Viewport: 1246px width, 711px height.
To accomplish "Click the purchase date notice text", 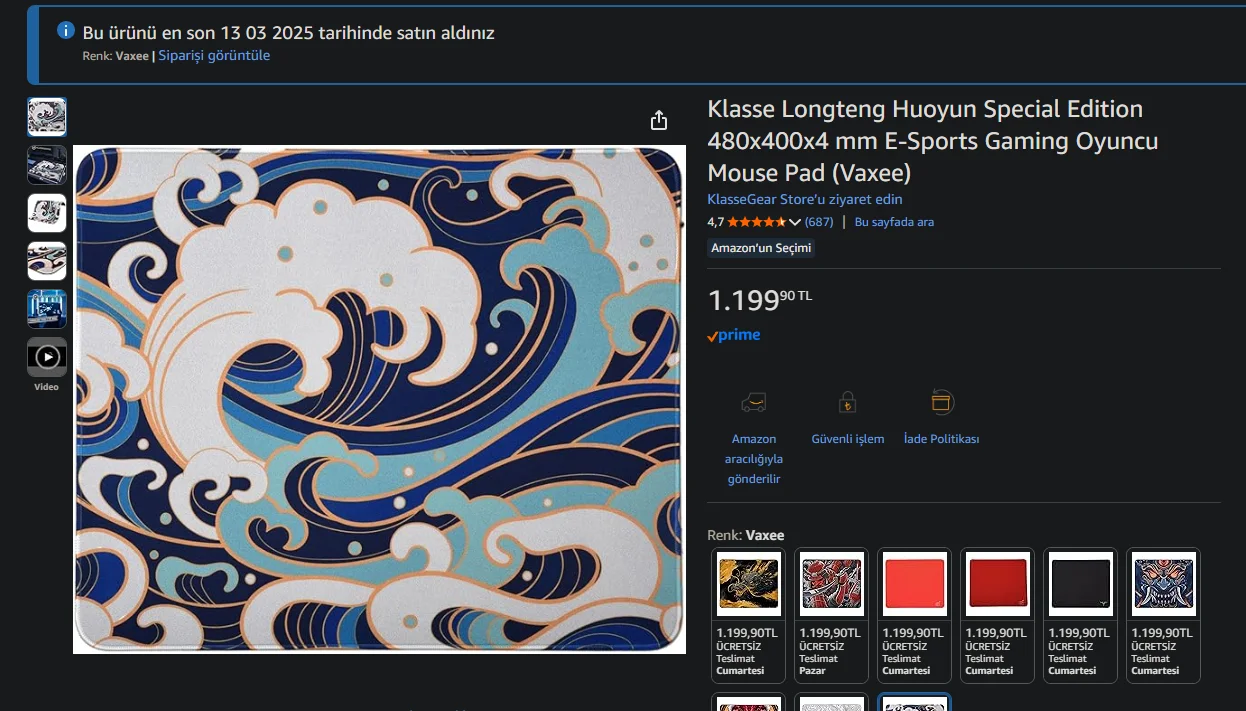I will pos(289,32).
